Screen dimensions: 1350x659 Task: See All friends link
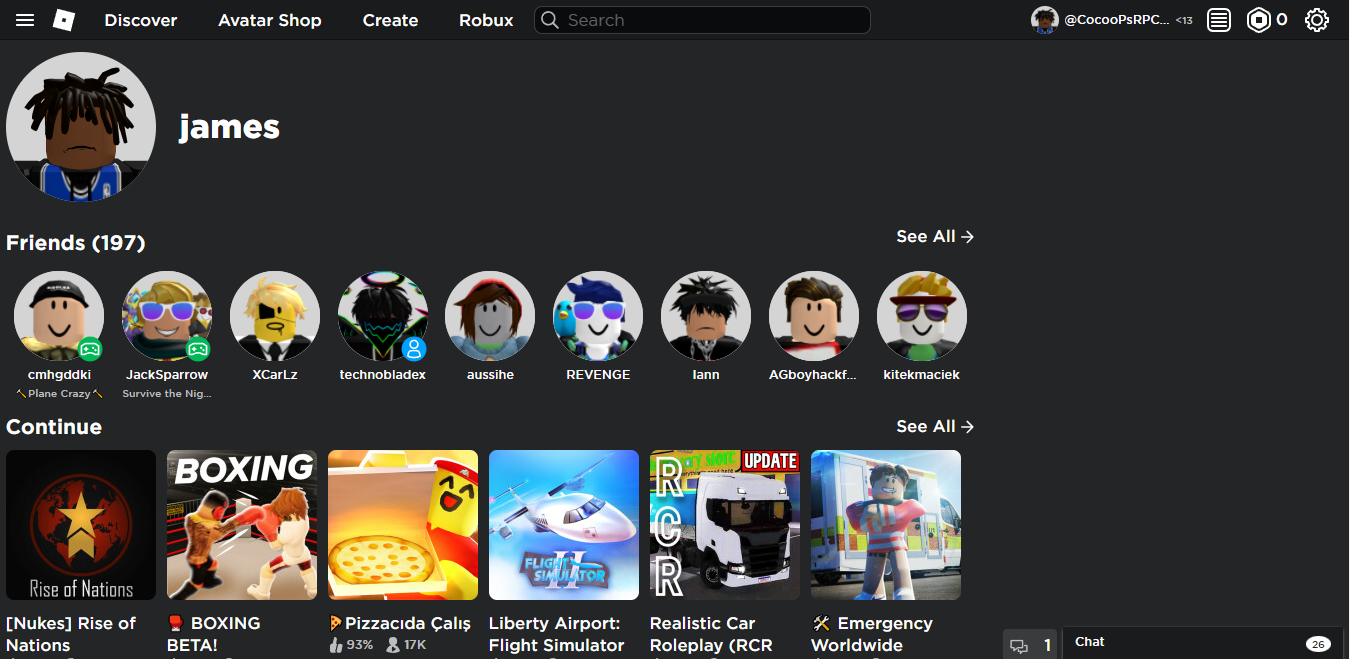pyautogui.click(x=935, y=237)
